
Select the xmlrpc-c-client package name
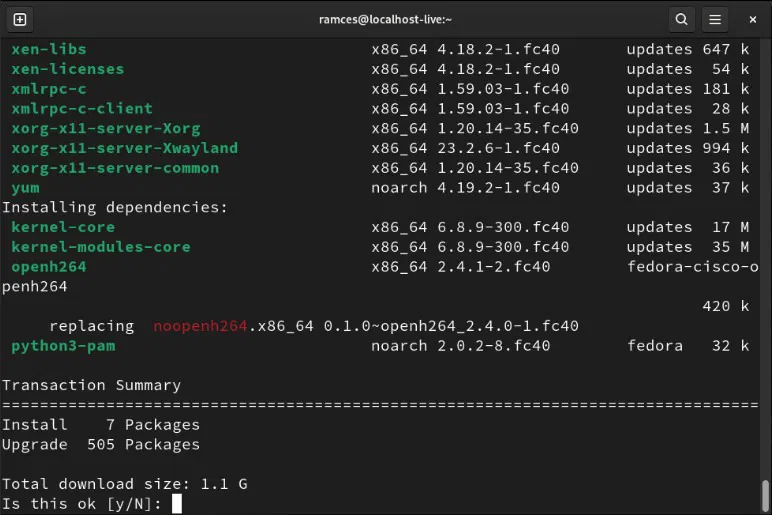tap(82, 109)
